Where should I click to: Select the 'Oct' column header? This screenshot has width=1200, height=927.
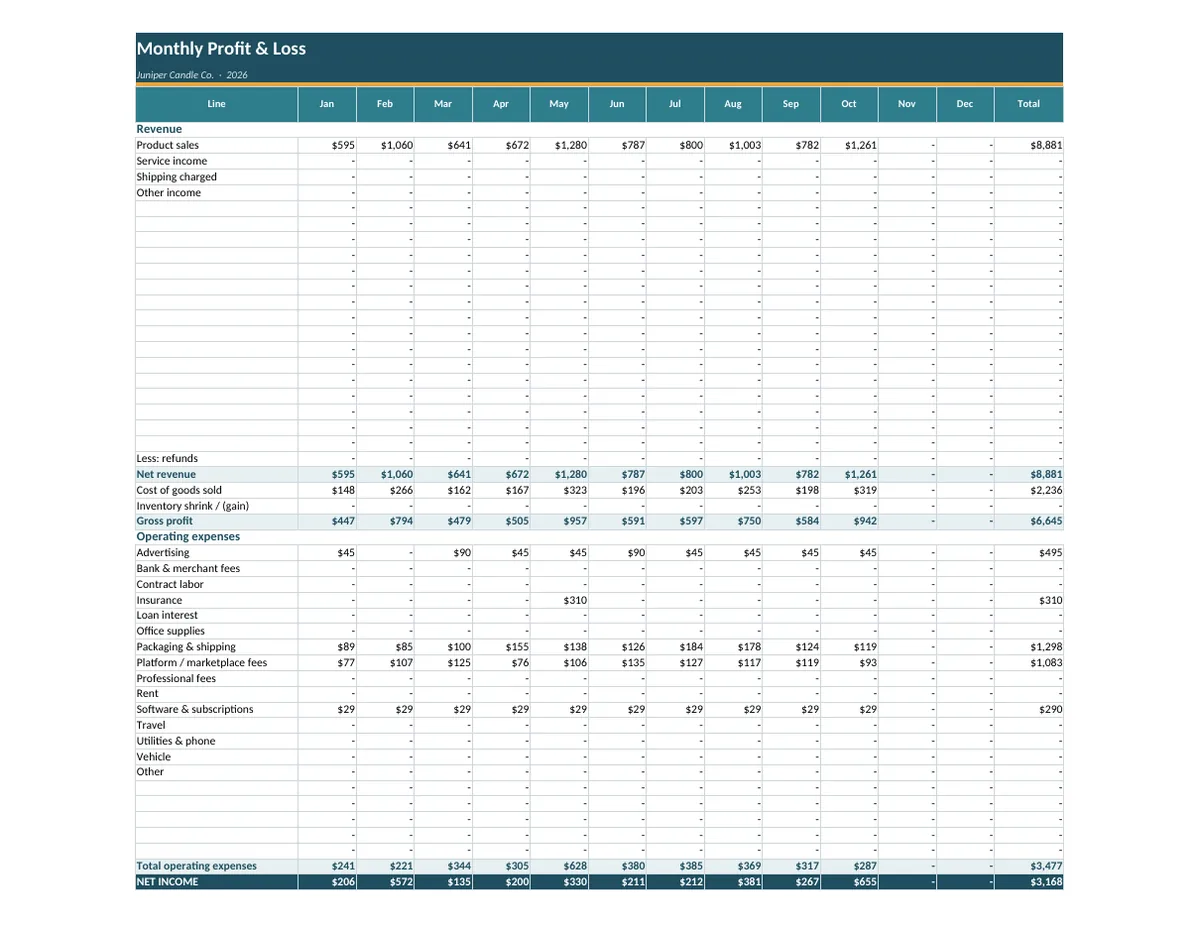coord(849,104)
